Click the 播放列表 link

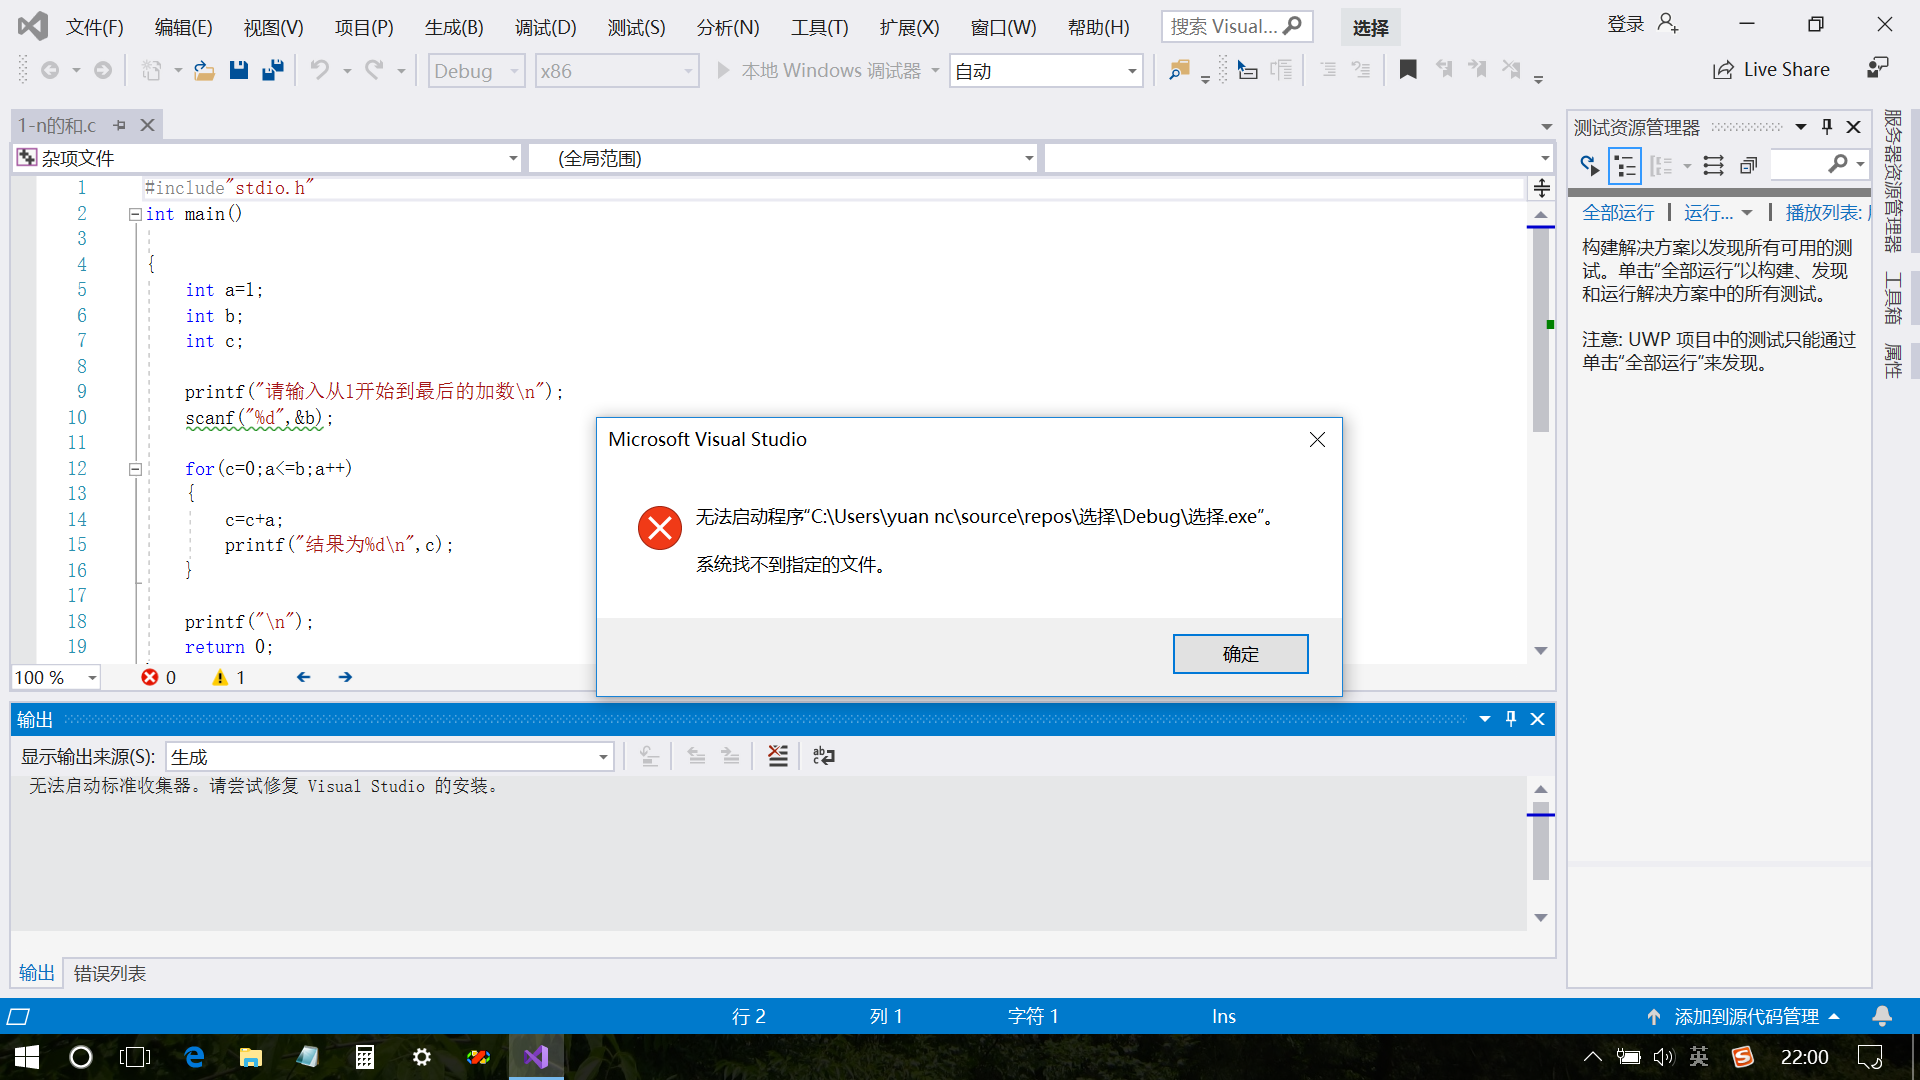(1826, 213)
